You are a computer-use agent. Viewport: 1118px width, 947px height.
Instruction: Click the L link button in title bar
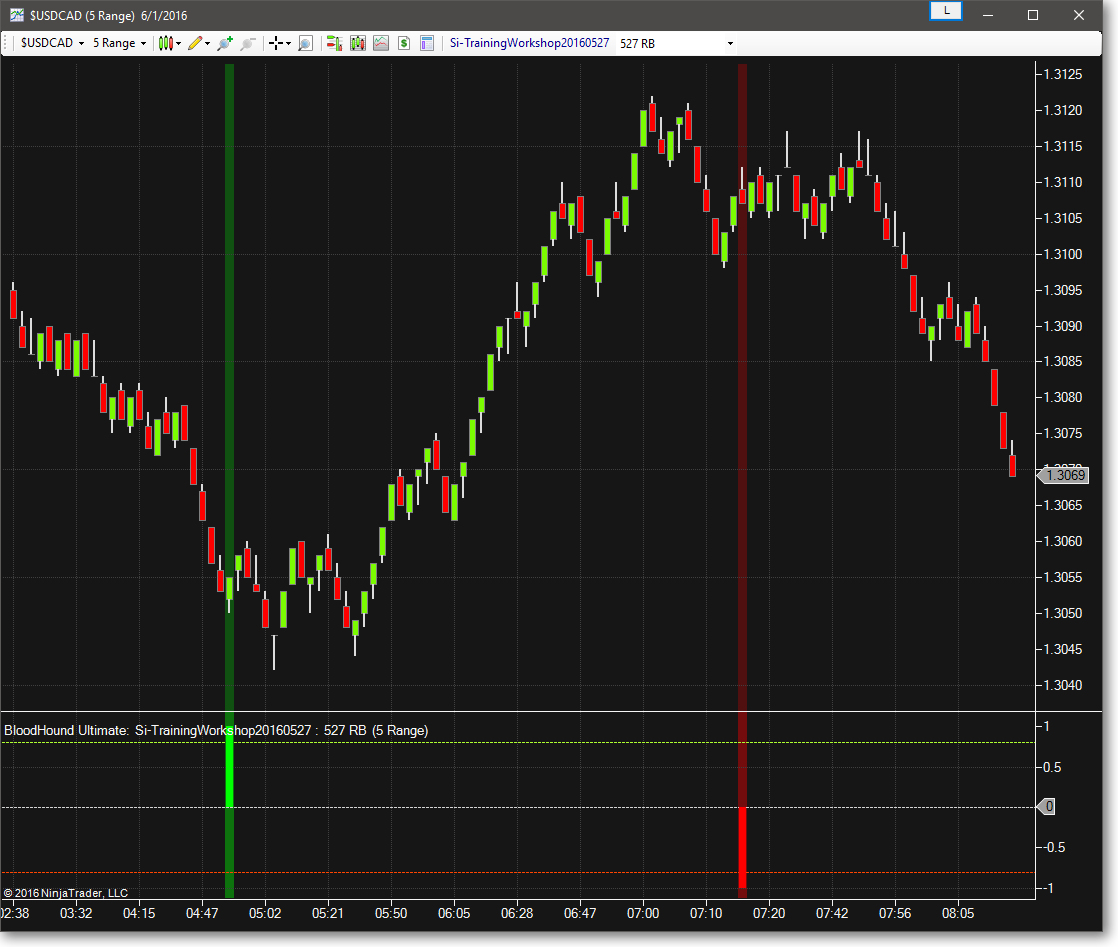[946, 11]
